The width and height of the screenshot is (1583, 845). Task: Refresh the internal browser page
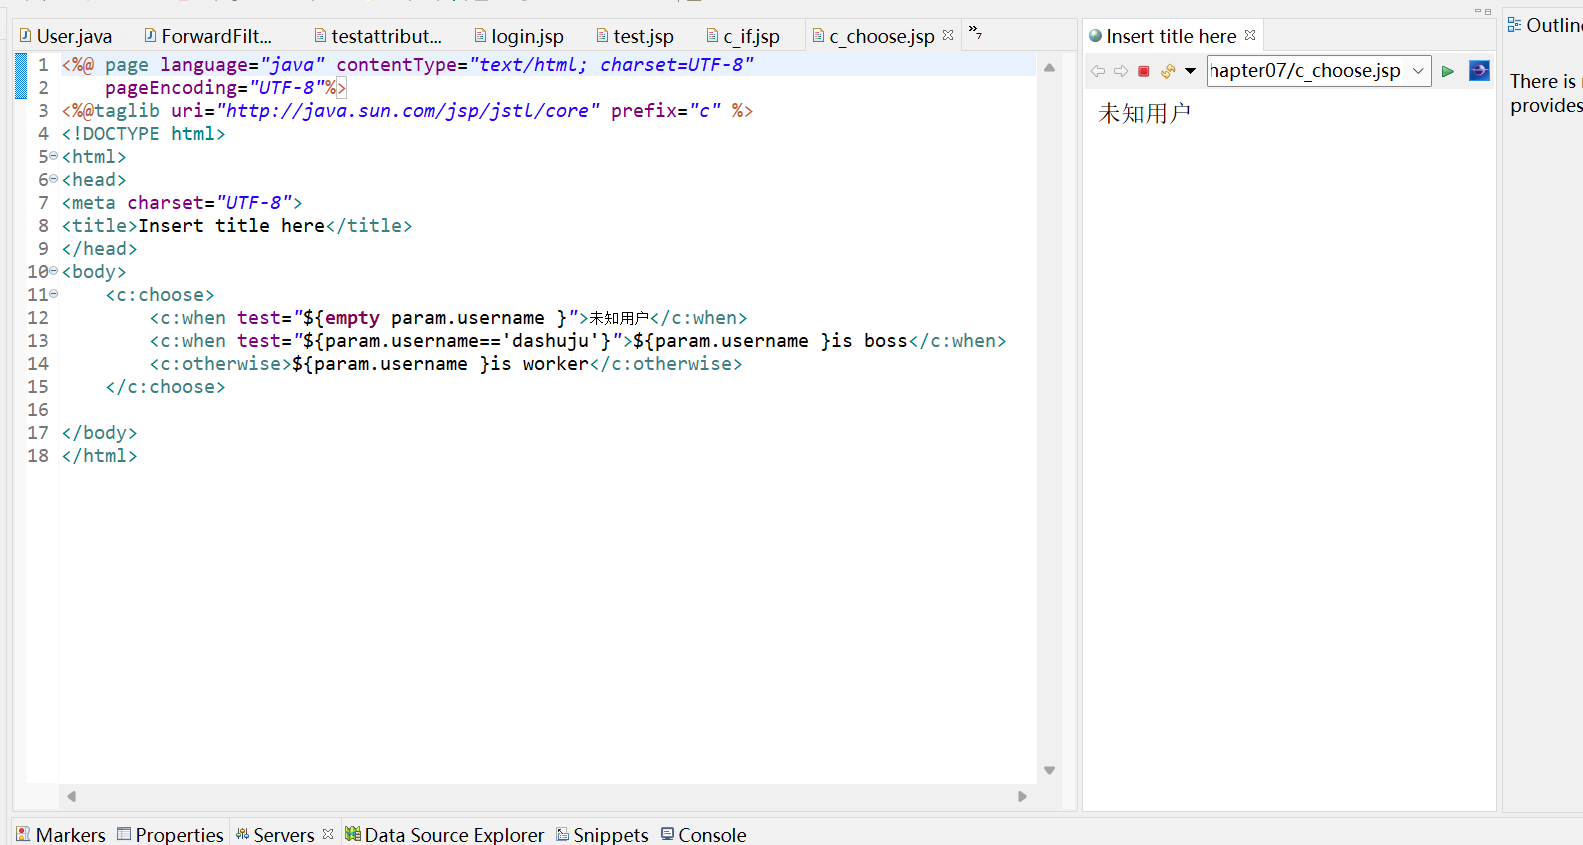(1167, 71)
